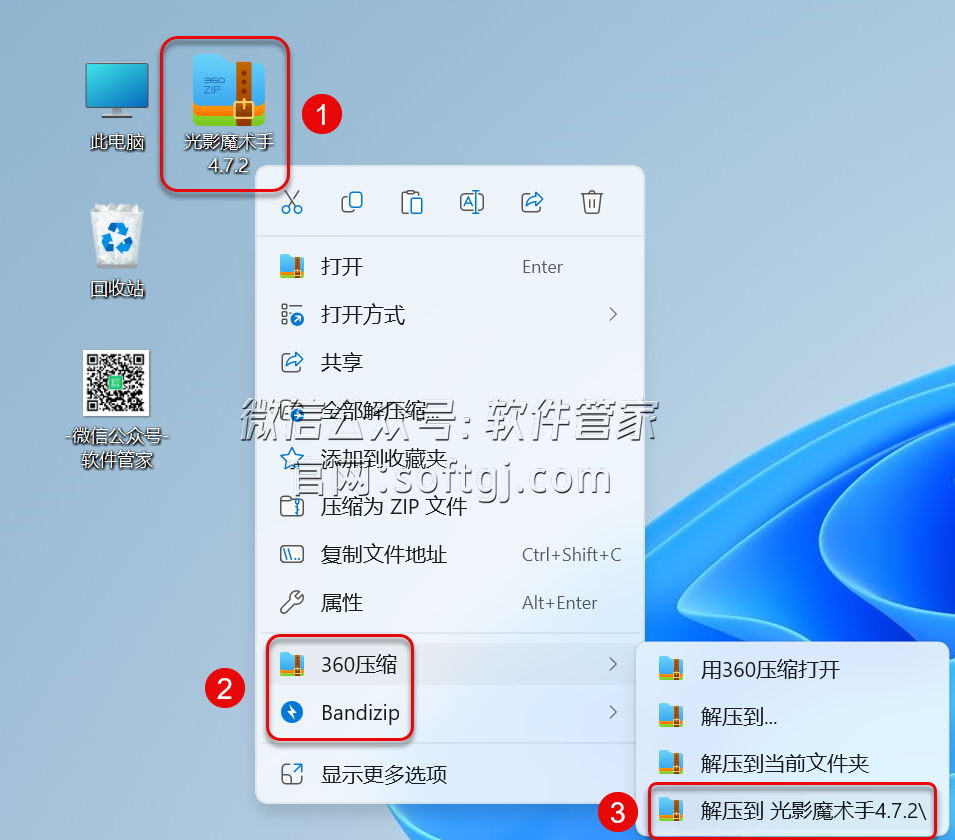The width and height of the screenshot is (955, 840).
Task: Choose 解压到当前文件夹 in the submenu
Action: (x=792, y=763)
